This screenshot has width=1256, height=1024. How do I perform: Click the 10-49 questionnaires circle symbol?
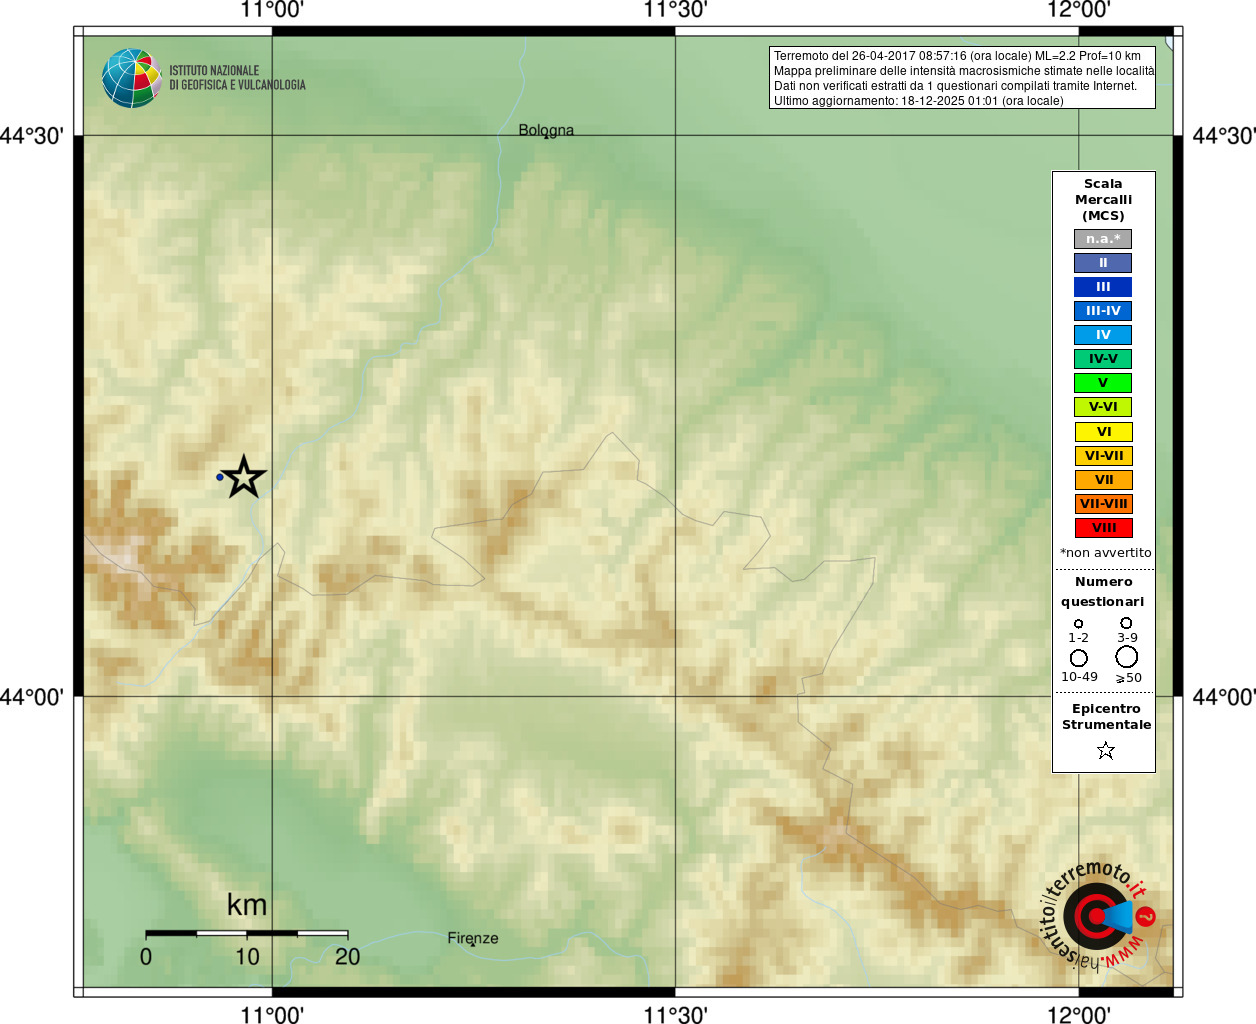(x=1078, y=658)
